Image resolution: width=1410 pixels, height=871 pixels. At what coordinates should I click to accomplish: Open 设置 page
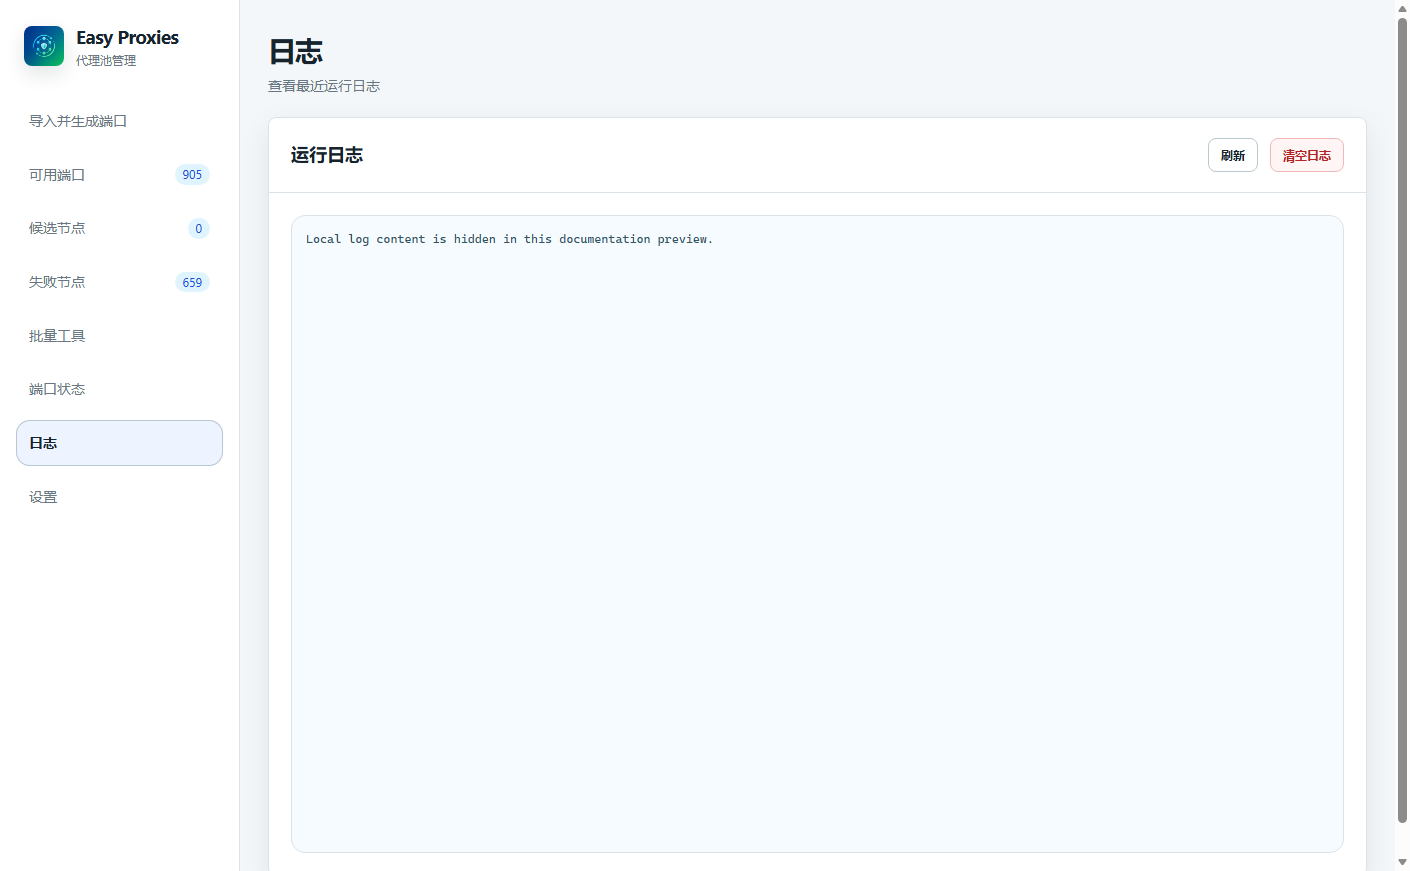click(119, 497)
